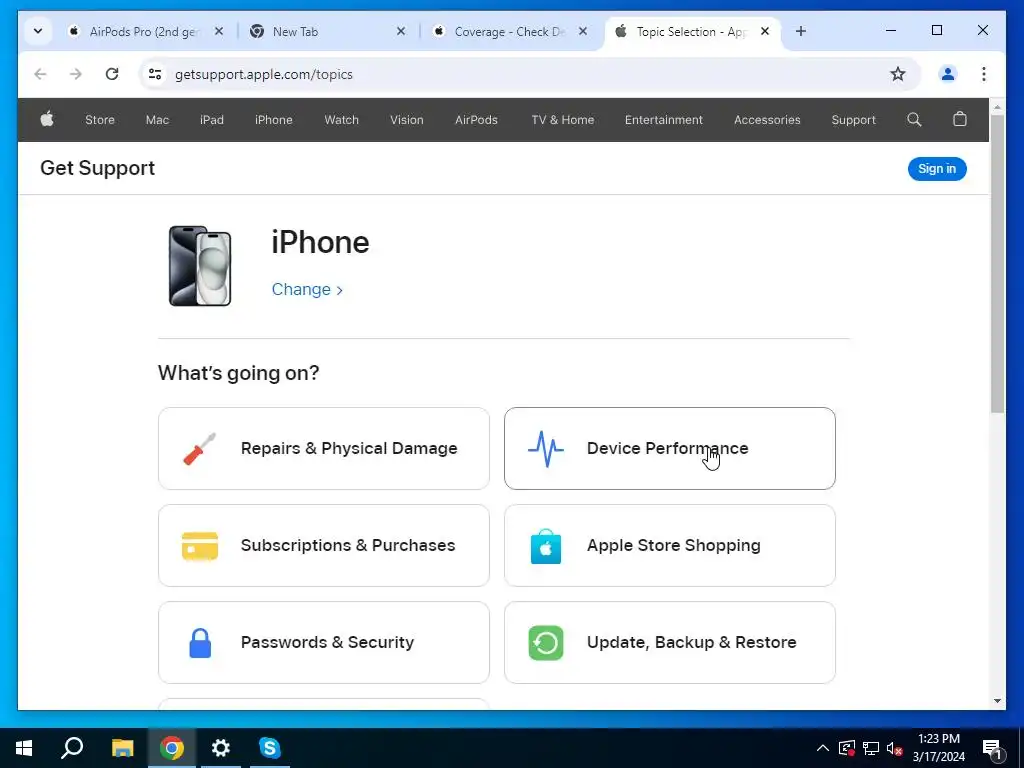Select Apple Store Shopping topic
The image size is (1024, 768).
coord(670,545)
